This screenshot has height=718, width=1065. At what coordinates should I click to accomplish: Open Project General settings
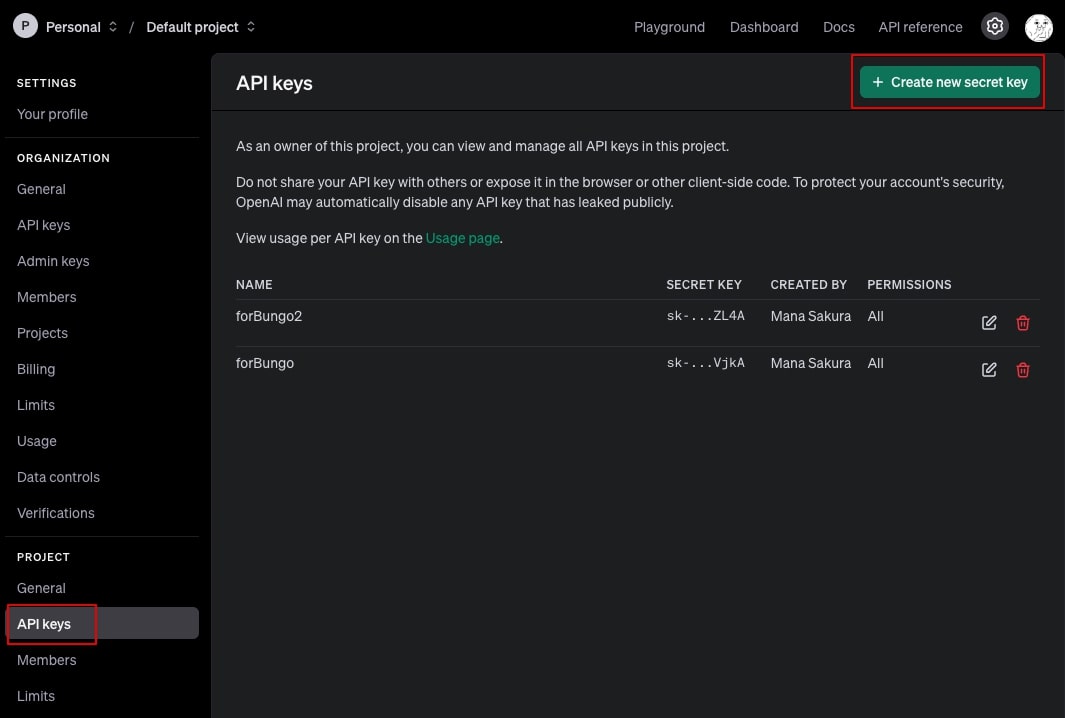[41, 588]
